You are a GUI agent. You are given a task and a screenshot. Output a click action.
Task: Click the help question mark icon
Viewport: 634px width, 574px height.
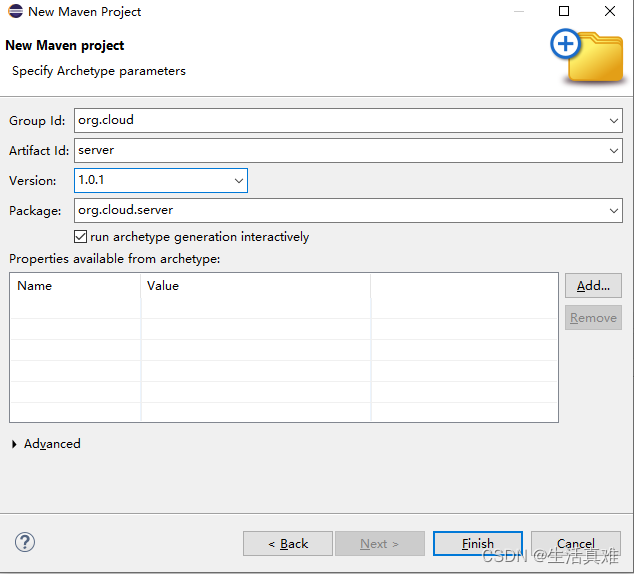[25, 542]
